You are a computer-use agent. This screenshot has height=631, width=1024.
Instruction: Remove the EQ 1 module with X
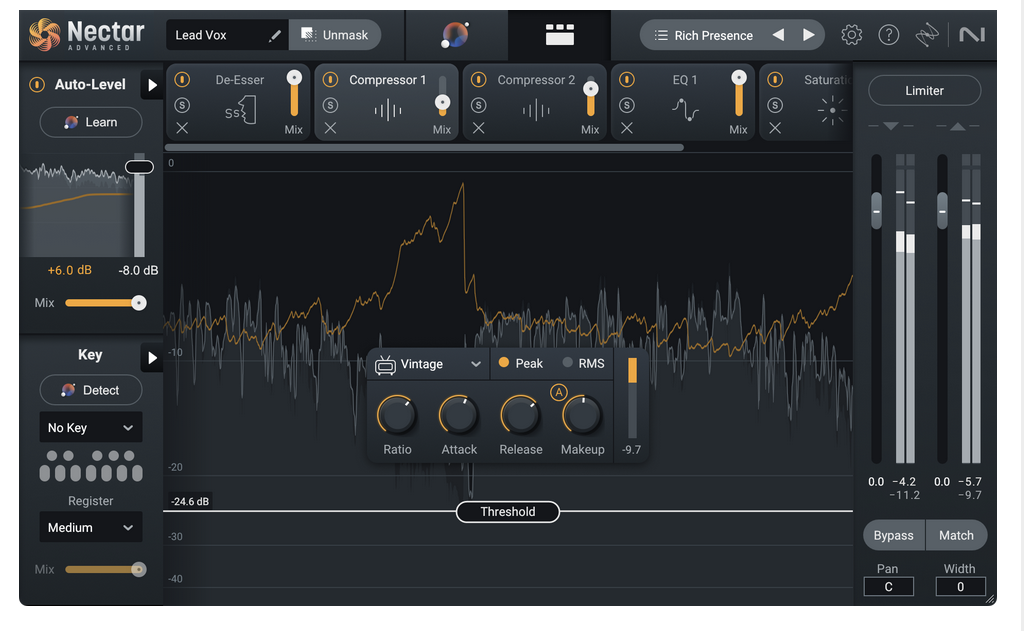point(627,129)
